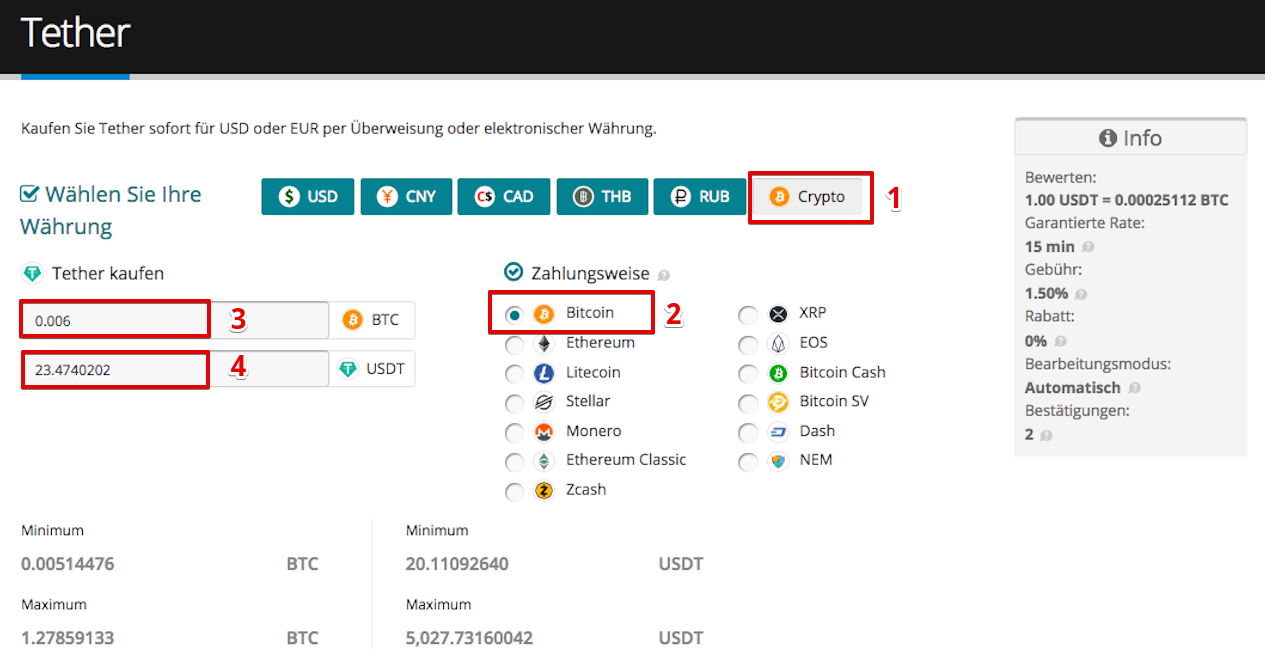Click the checkbox icon beside Wählen Sie Ihre Währung
This screenshot has height=664, width=1265.
click(30, 194)
